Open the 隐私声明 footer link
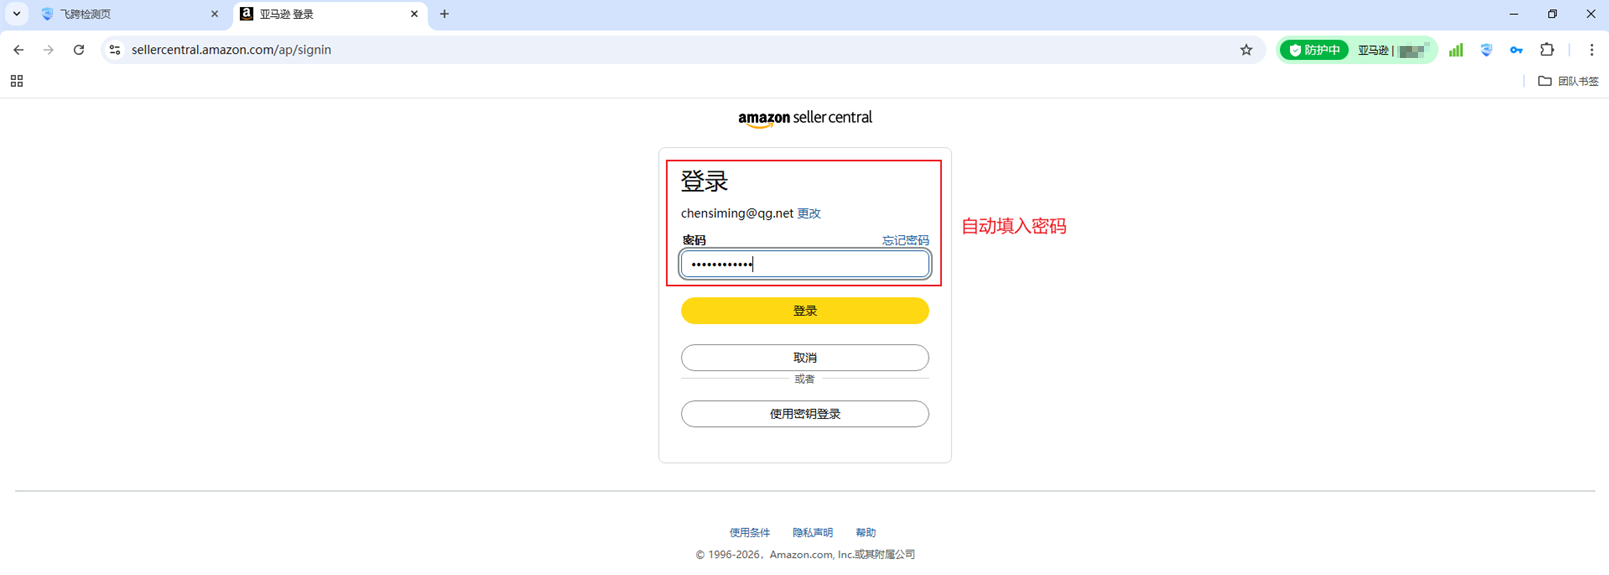Viewport: 1609px width, 575px height. click(813, 533)
